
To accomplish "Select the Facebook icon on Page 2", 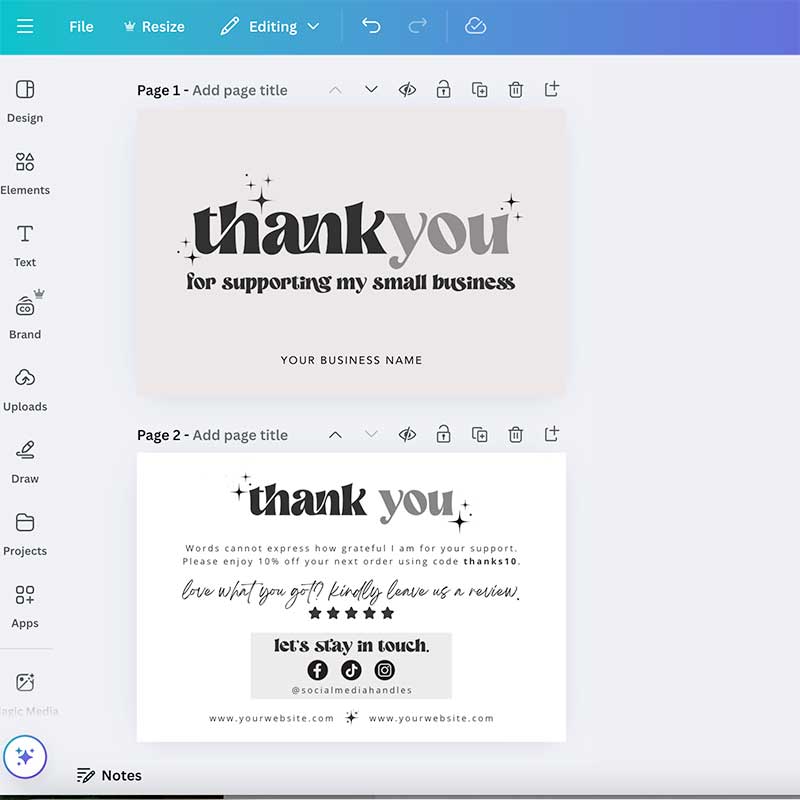I will (317, 670).
